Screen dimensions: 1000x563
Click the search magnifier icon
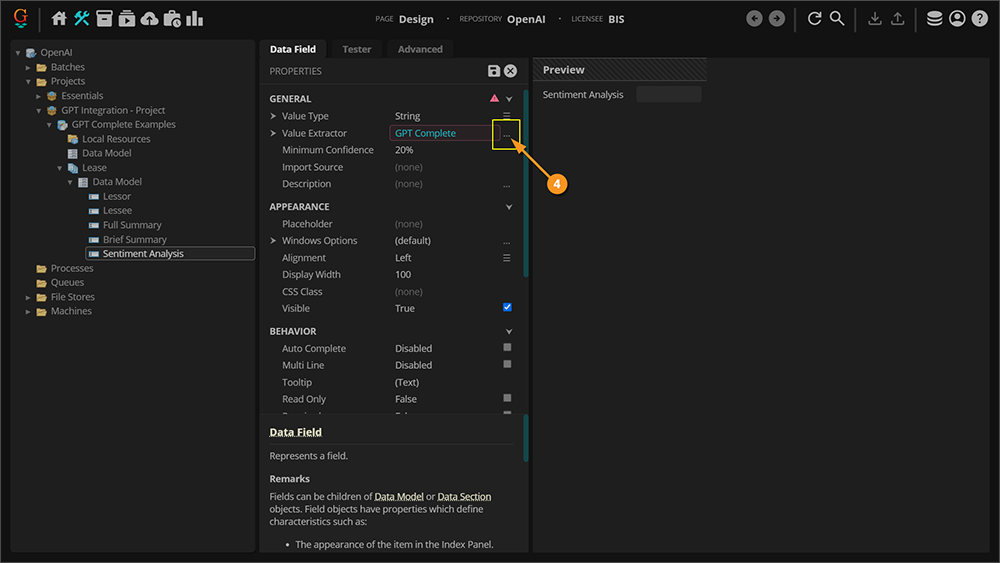tap(837, 18)
